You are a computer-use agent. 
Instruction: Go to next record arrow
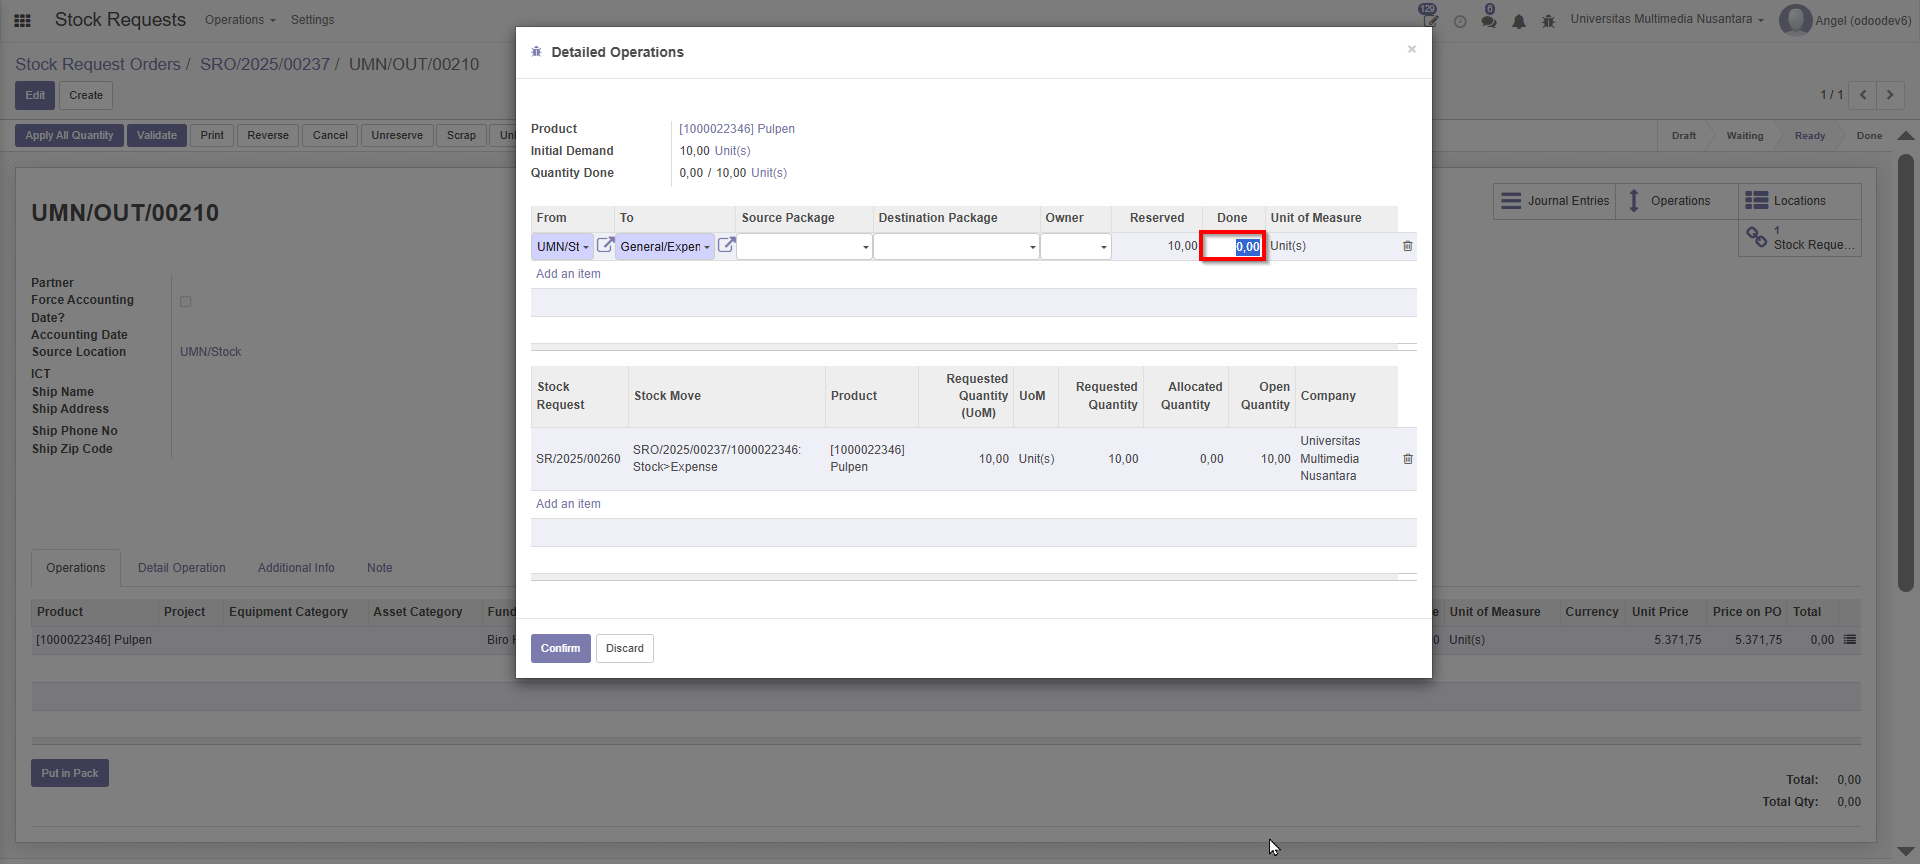coord(1890,95)
